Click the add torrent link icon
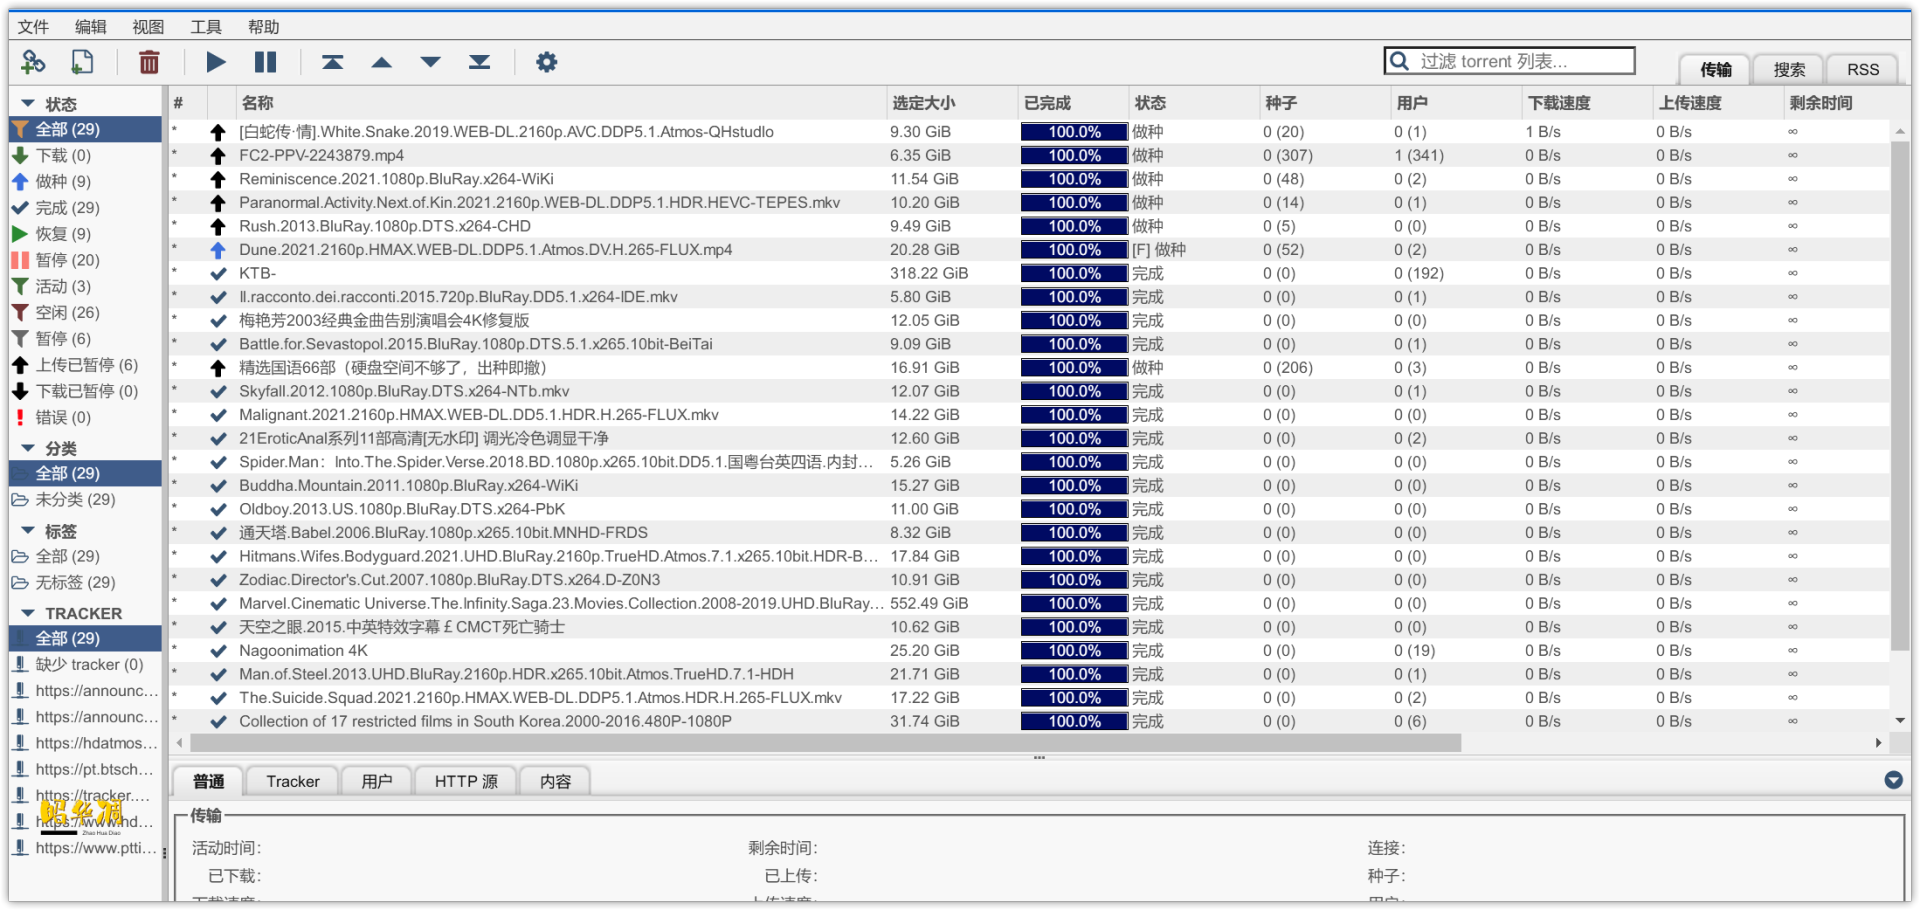This screenshot has width=1920, height=910. (33, 62)
